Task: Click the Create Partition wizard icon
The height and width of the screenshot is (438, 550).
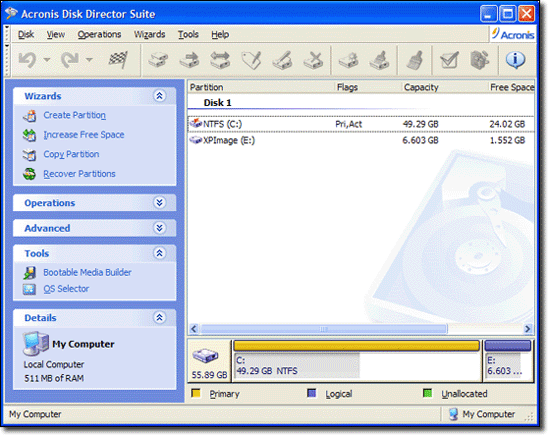Action: [29, 116]
